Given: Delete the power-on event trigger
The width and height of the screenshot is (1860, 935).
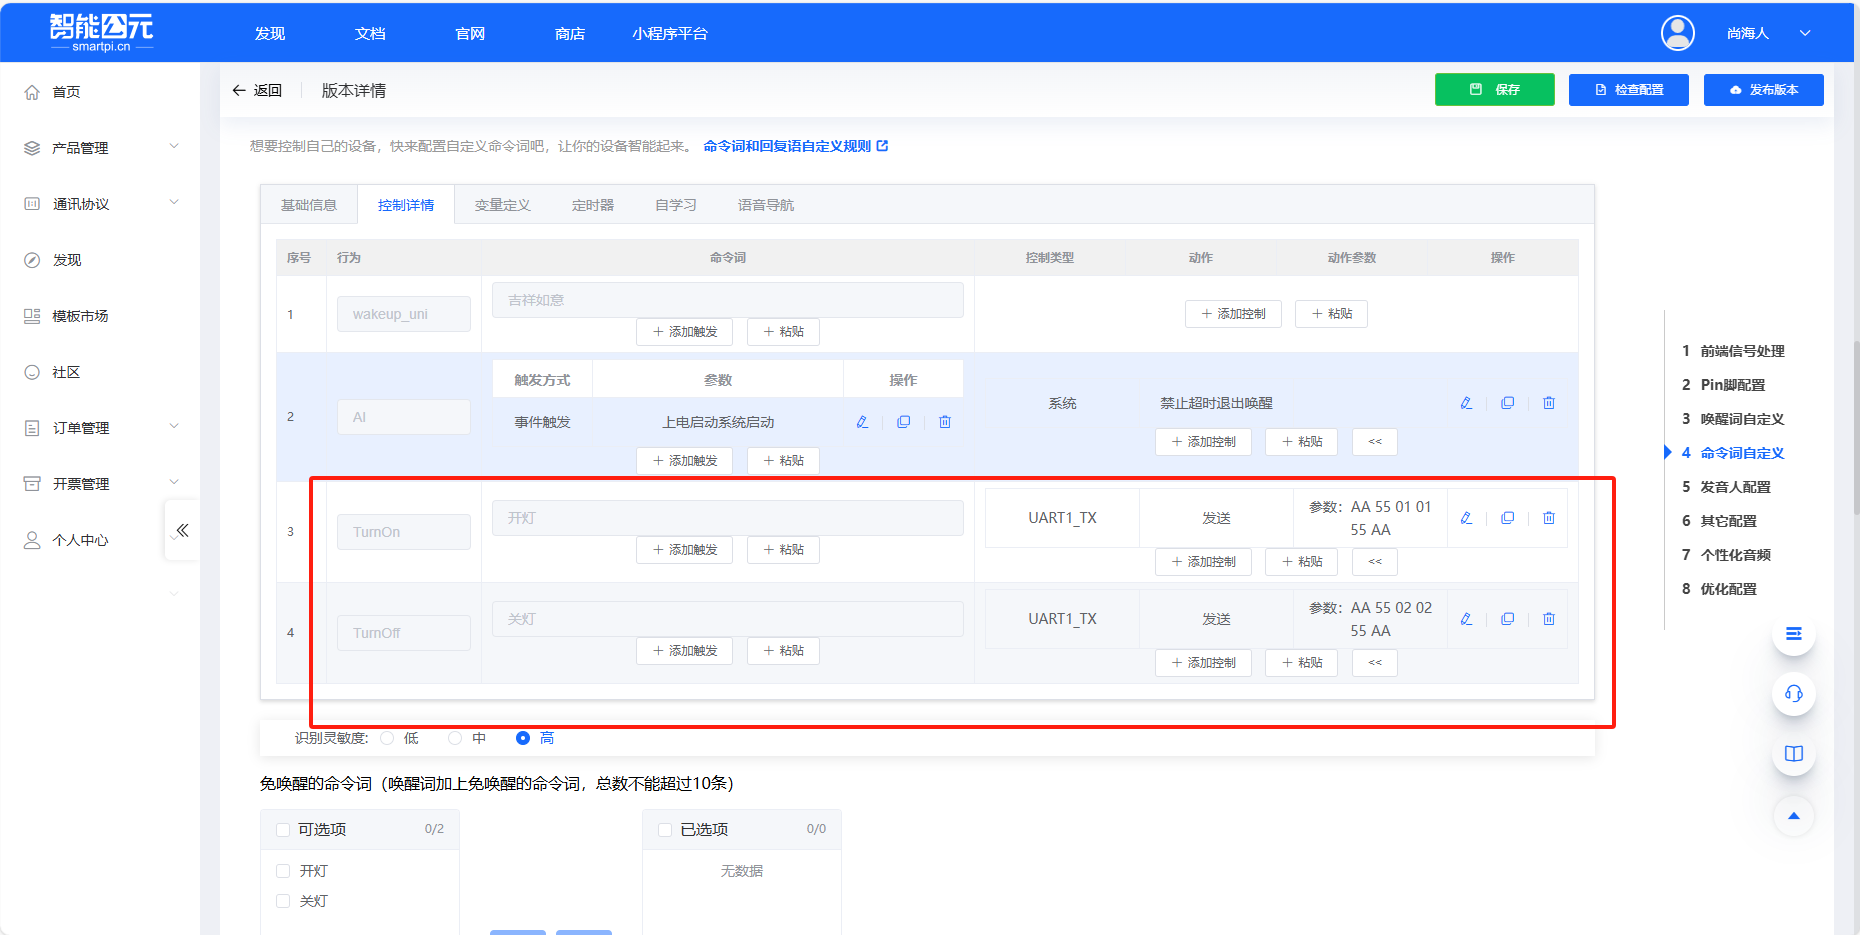Looking at the screenshot, I should tap(944, 422).
